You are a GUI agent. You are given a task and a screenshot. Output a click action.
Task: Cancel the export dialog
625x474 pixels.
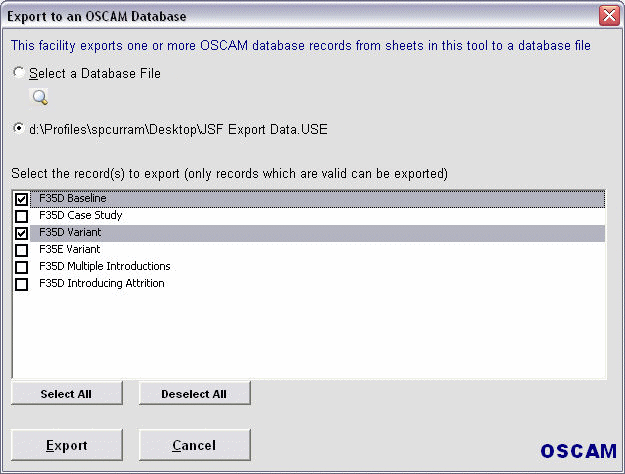(195, 445)
